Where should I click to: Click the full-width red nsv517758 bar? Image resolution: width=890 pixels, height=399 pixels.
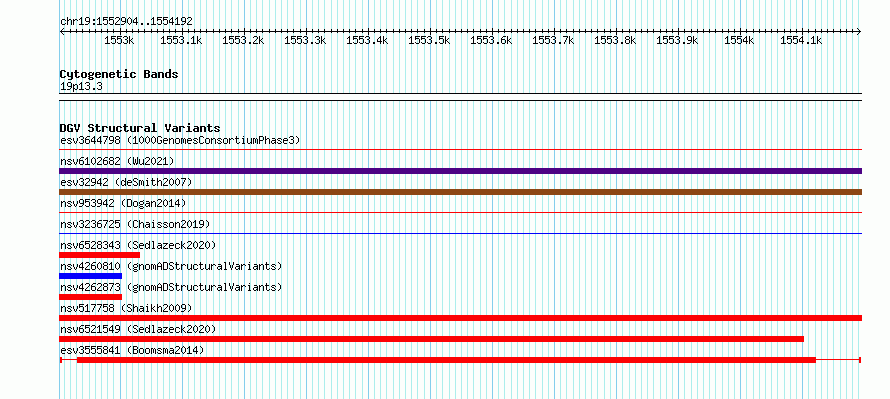click(x=460, y=318)
